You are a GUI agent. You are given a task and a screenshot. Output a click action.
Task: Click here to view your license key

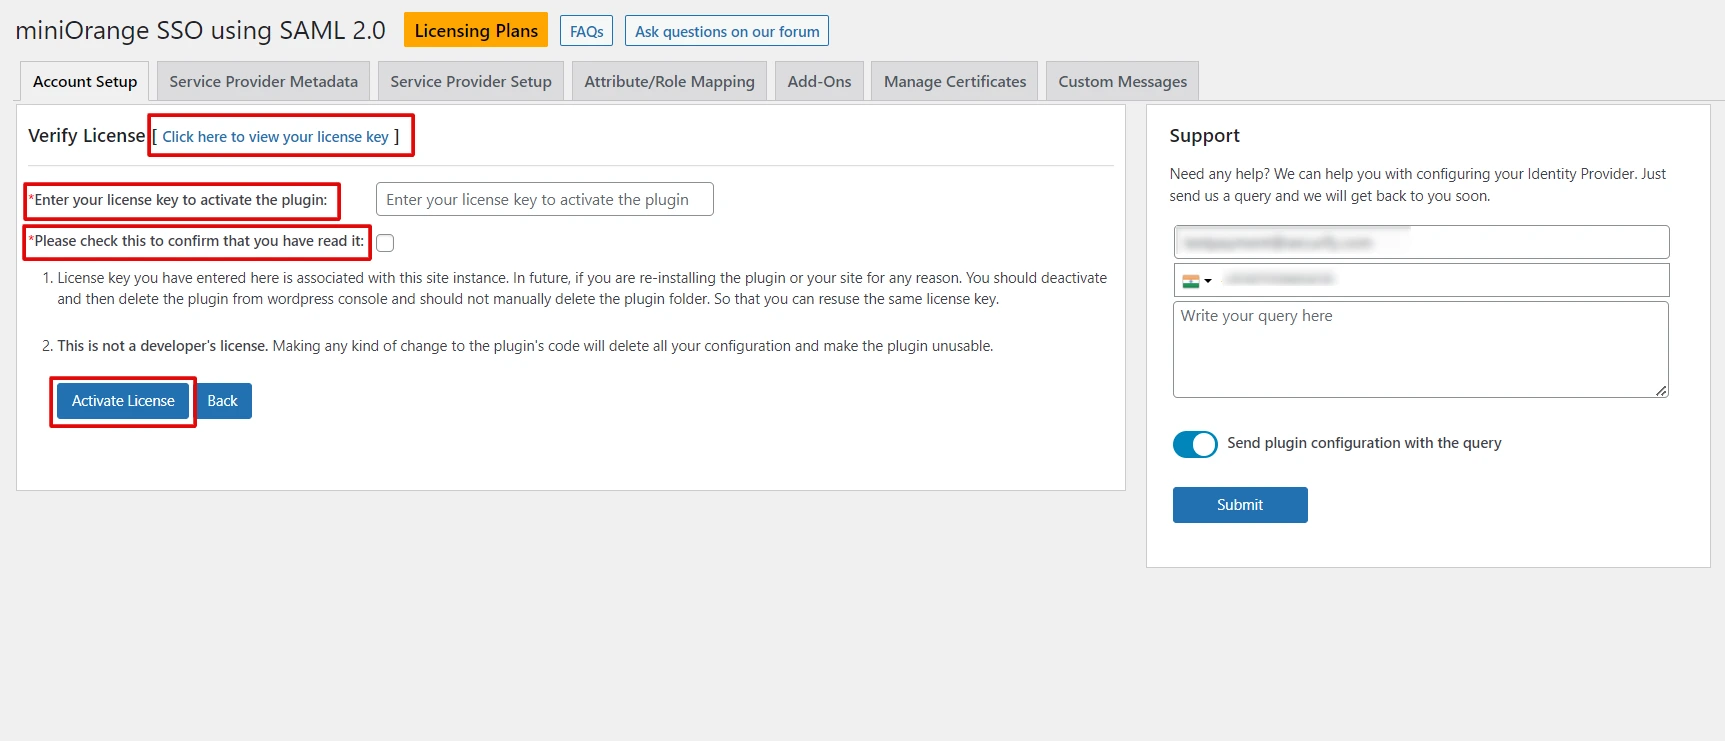click(276, 137)
